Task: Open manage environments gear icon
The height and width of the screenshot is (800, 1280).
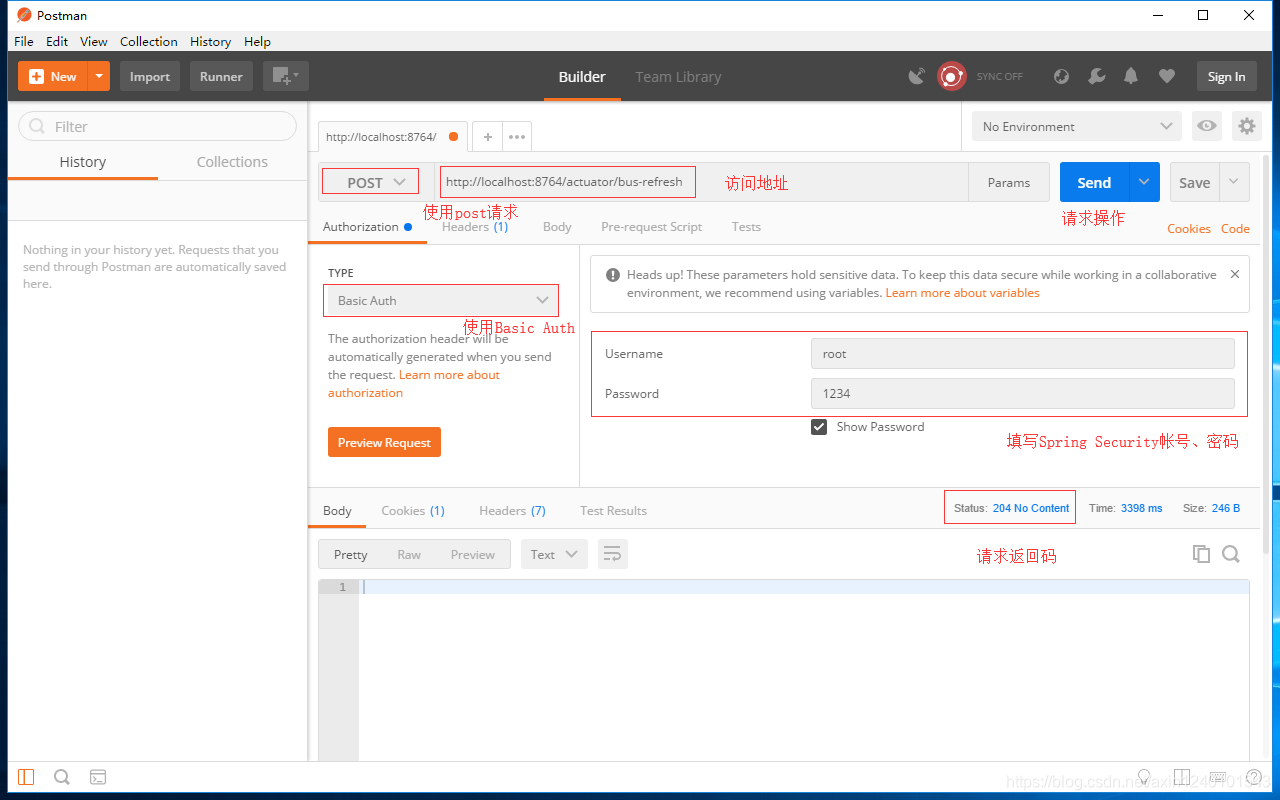Action: coord(1247,126)
